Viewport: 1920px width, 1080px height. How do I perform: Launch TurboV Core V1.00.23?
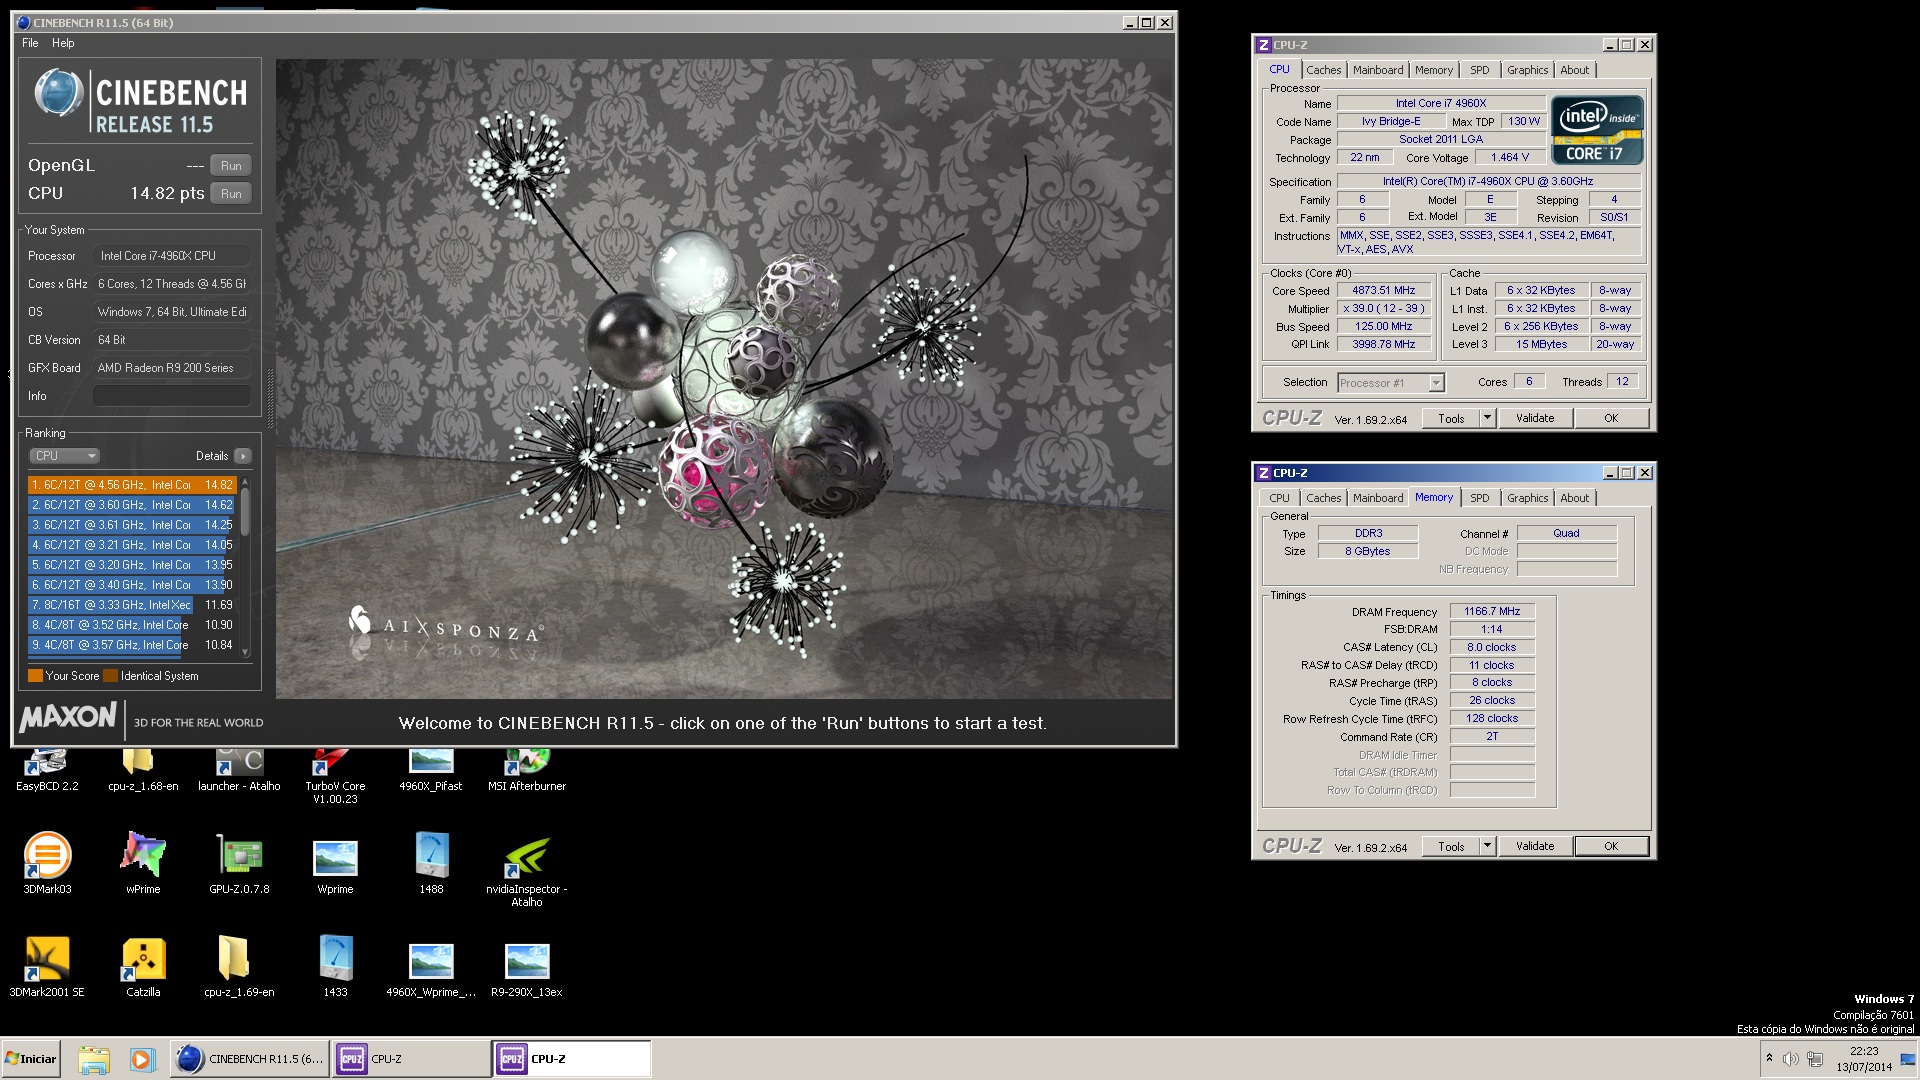335,774
